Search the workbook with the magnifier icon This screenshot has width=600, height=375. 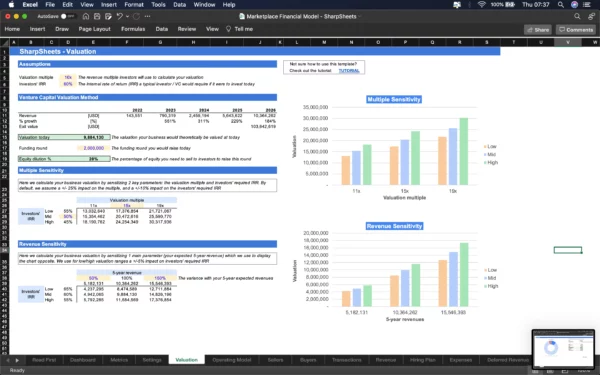577,16
